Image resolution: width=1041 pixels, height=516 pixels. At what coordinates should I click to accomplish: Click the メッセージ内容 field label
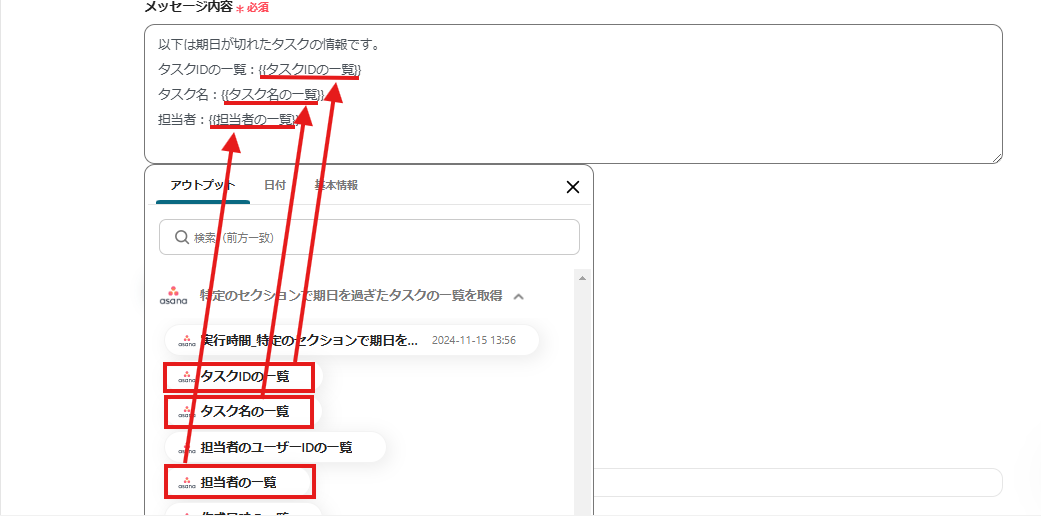(189, 7)
